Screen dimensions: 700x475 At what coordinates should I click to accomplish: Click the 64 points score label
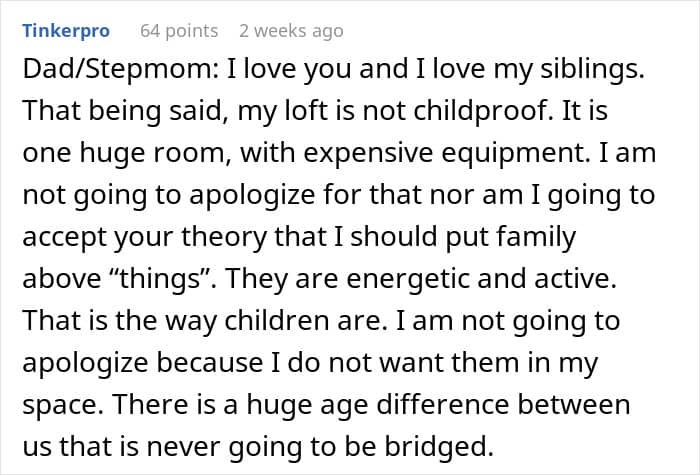(179, 31)
